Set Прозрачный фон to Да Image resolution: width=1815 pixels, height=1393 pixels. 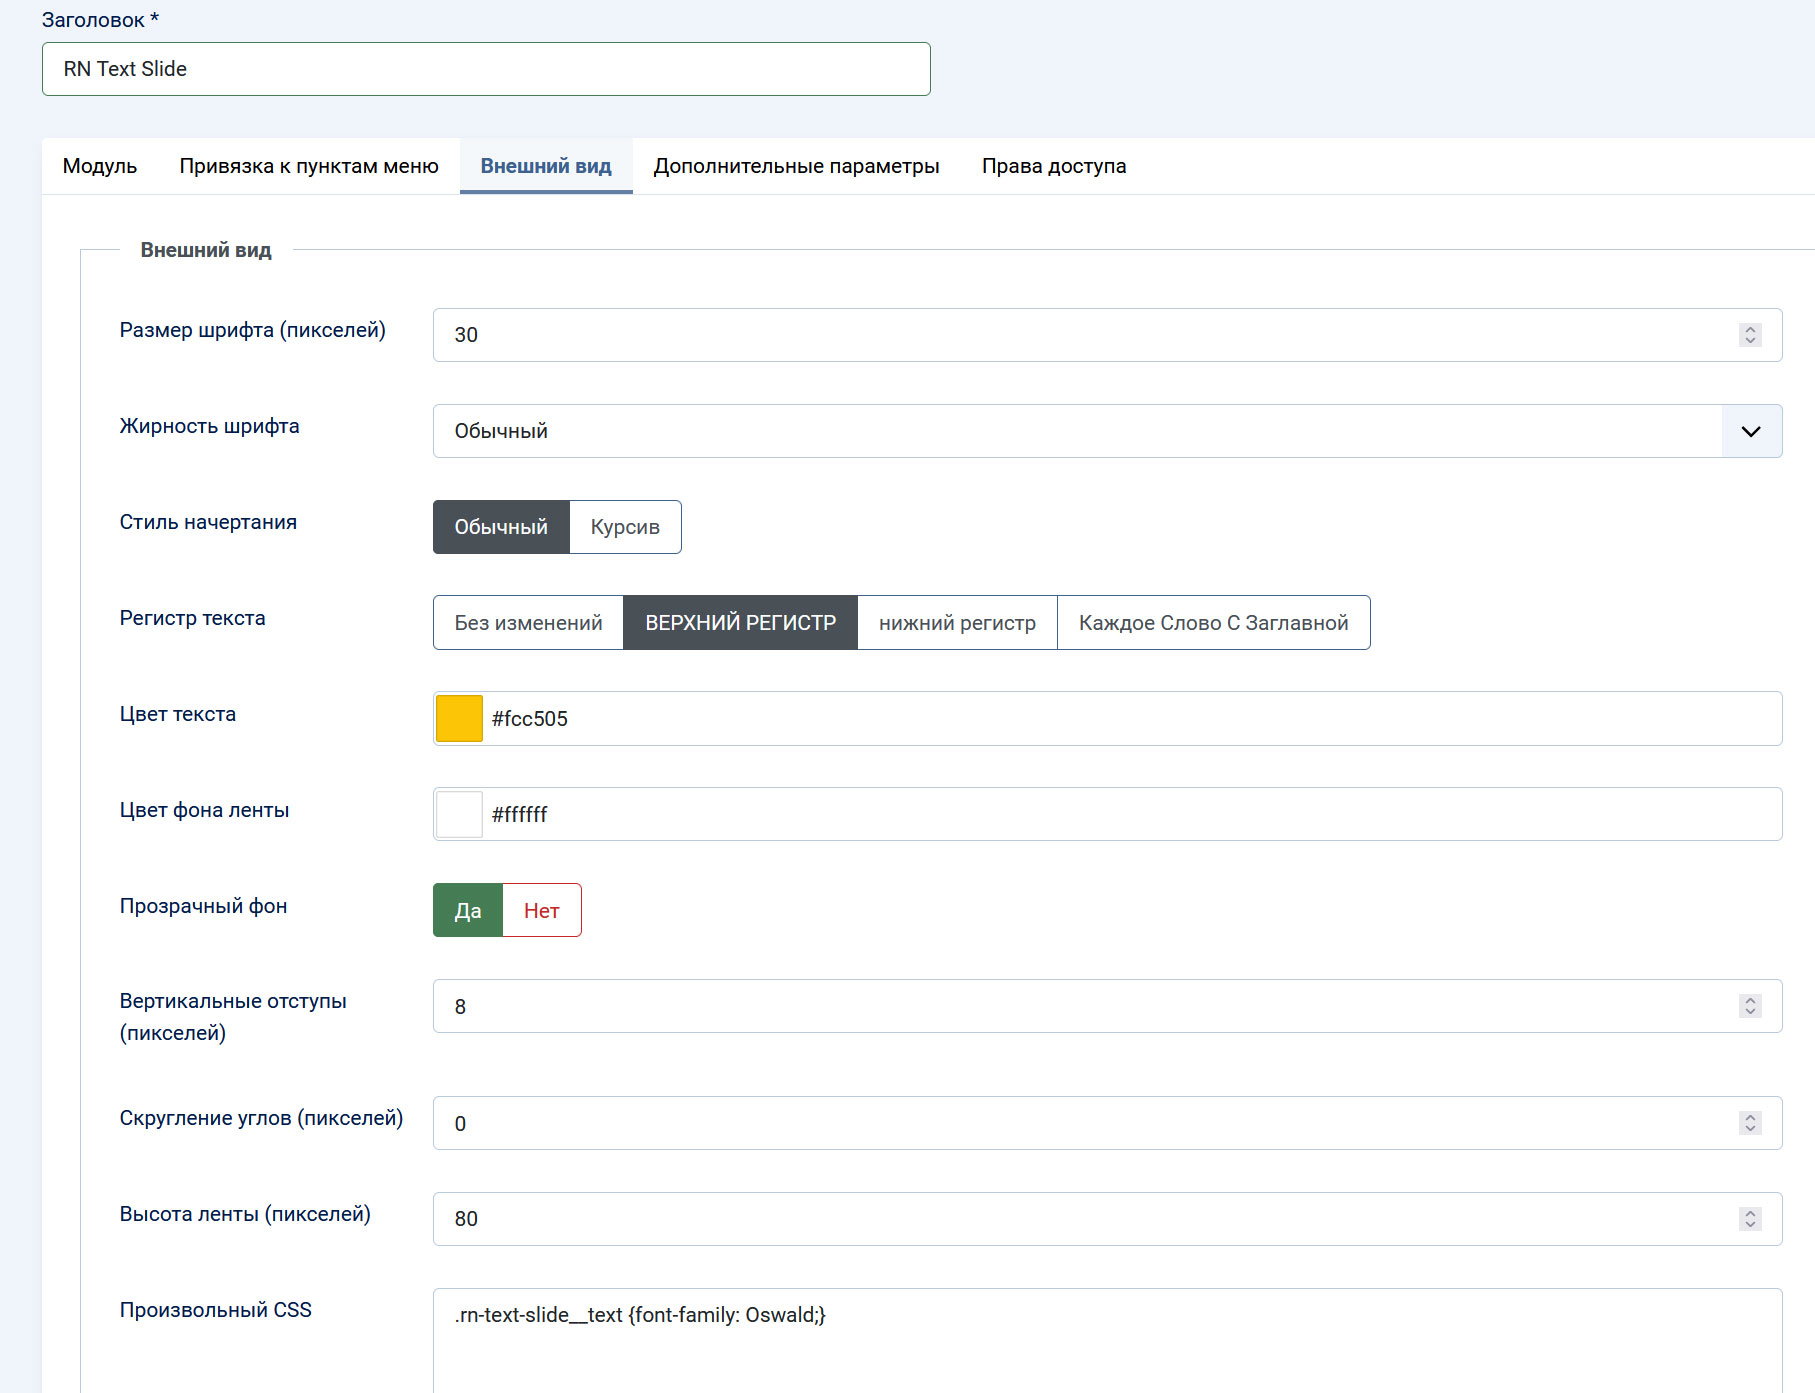(x=468, y=910)
